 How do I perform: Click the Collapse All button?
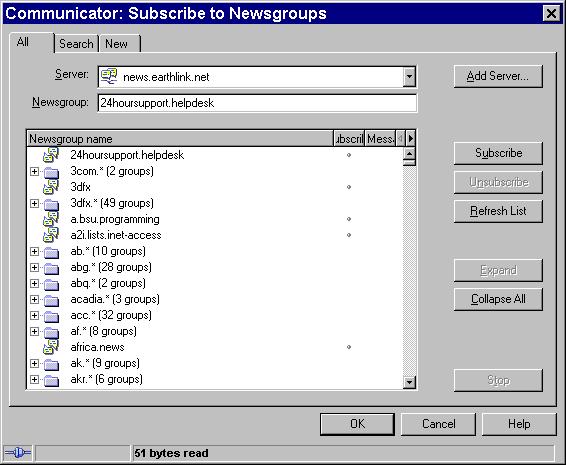(498, 299)
